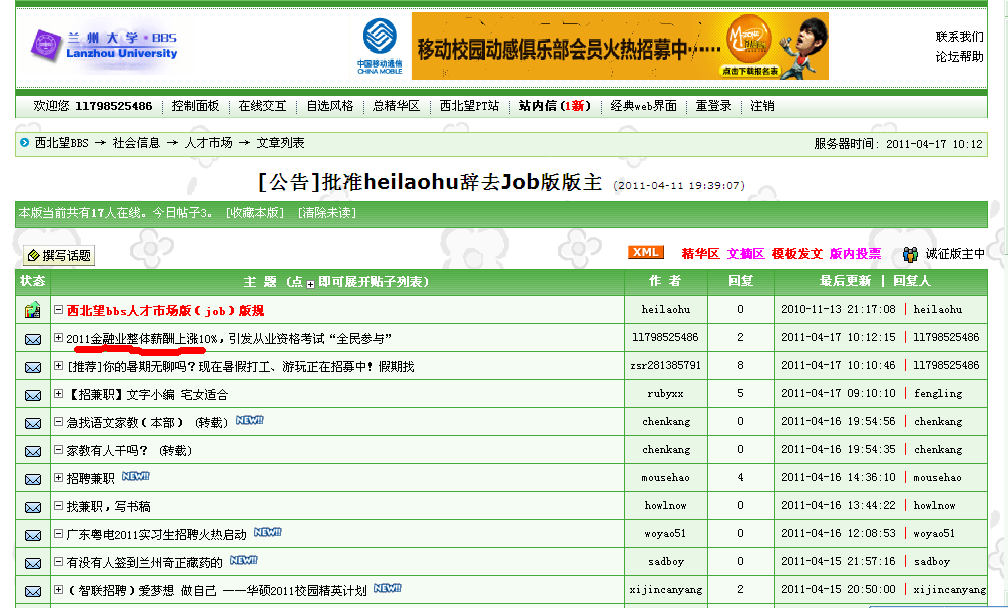The height and width of the screenshot is (608, 1008).
Task: Click the 移动校园动感俱乐部 banner ad
Action: pyautogui.click(x=620, y=46)
